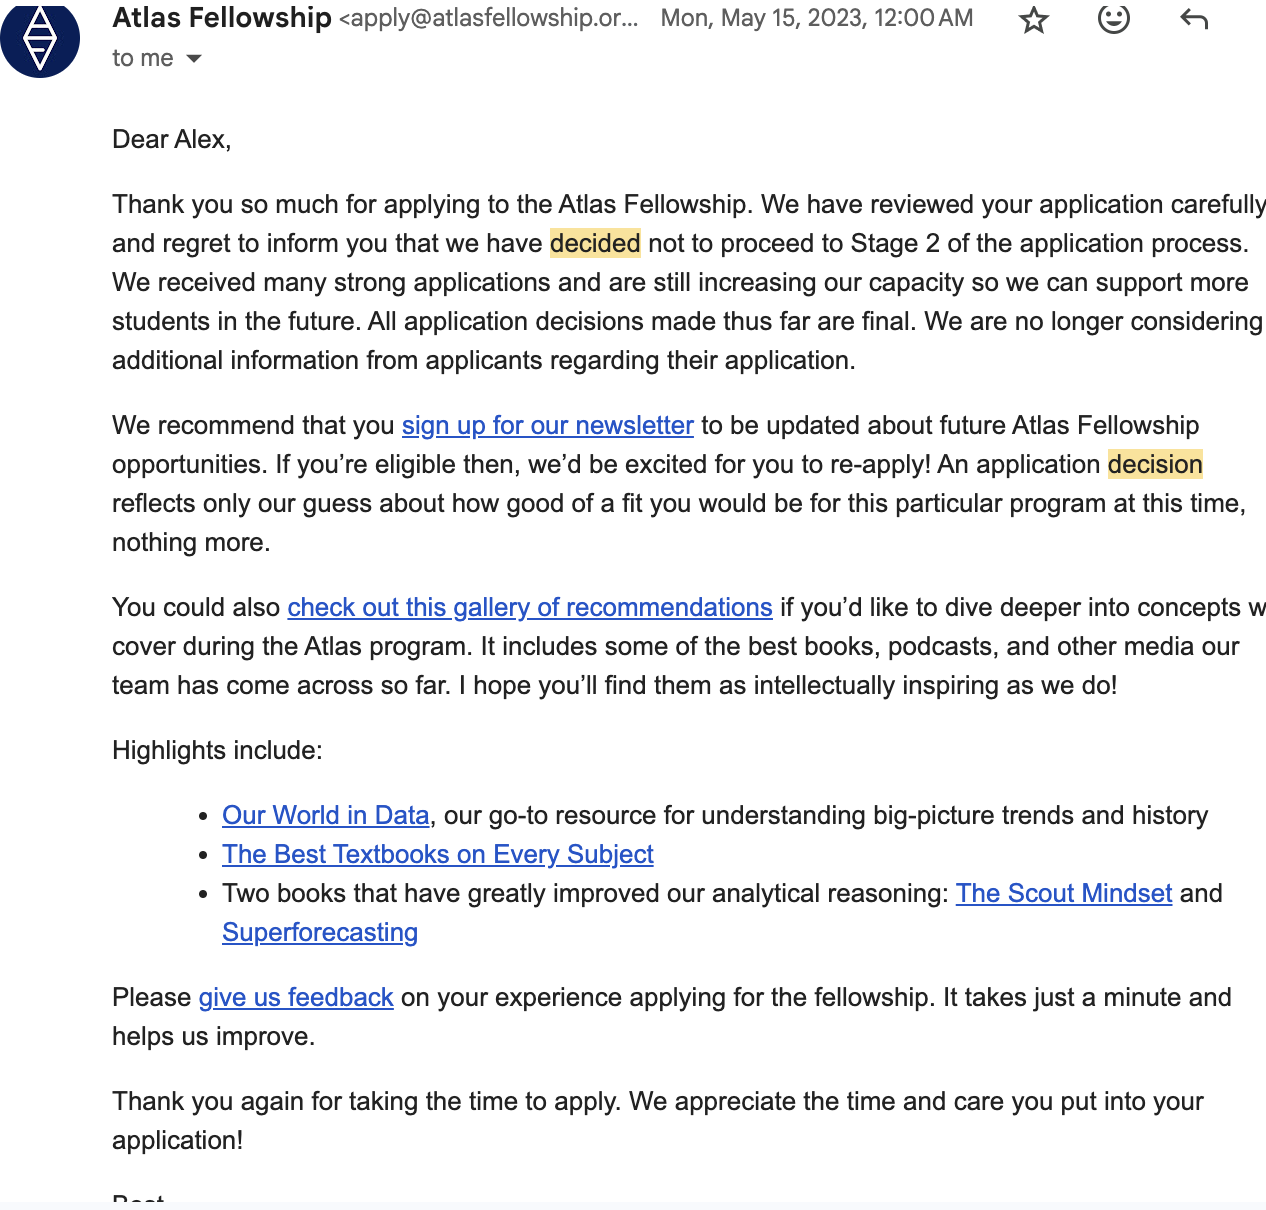
Task: Click the highlighted word "decided"
Action: click(x=595, y=243)
